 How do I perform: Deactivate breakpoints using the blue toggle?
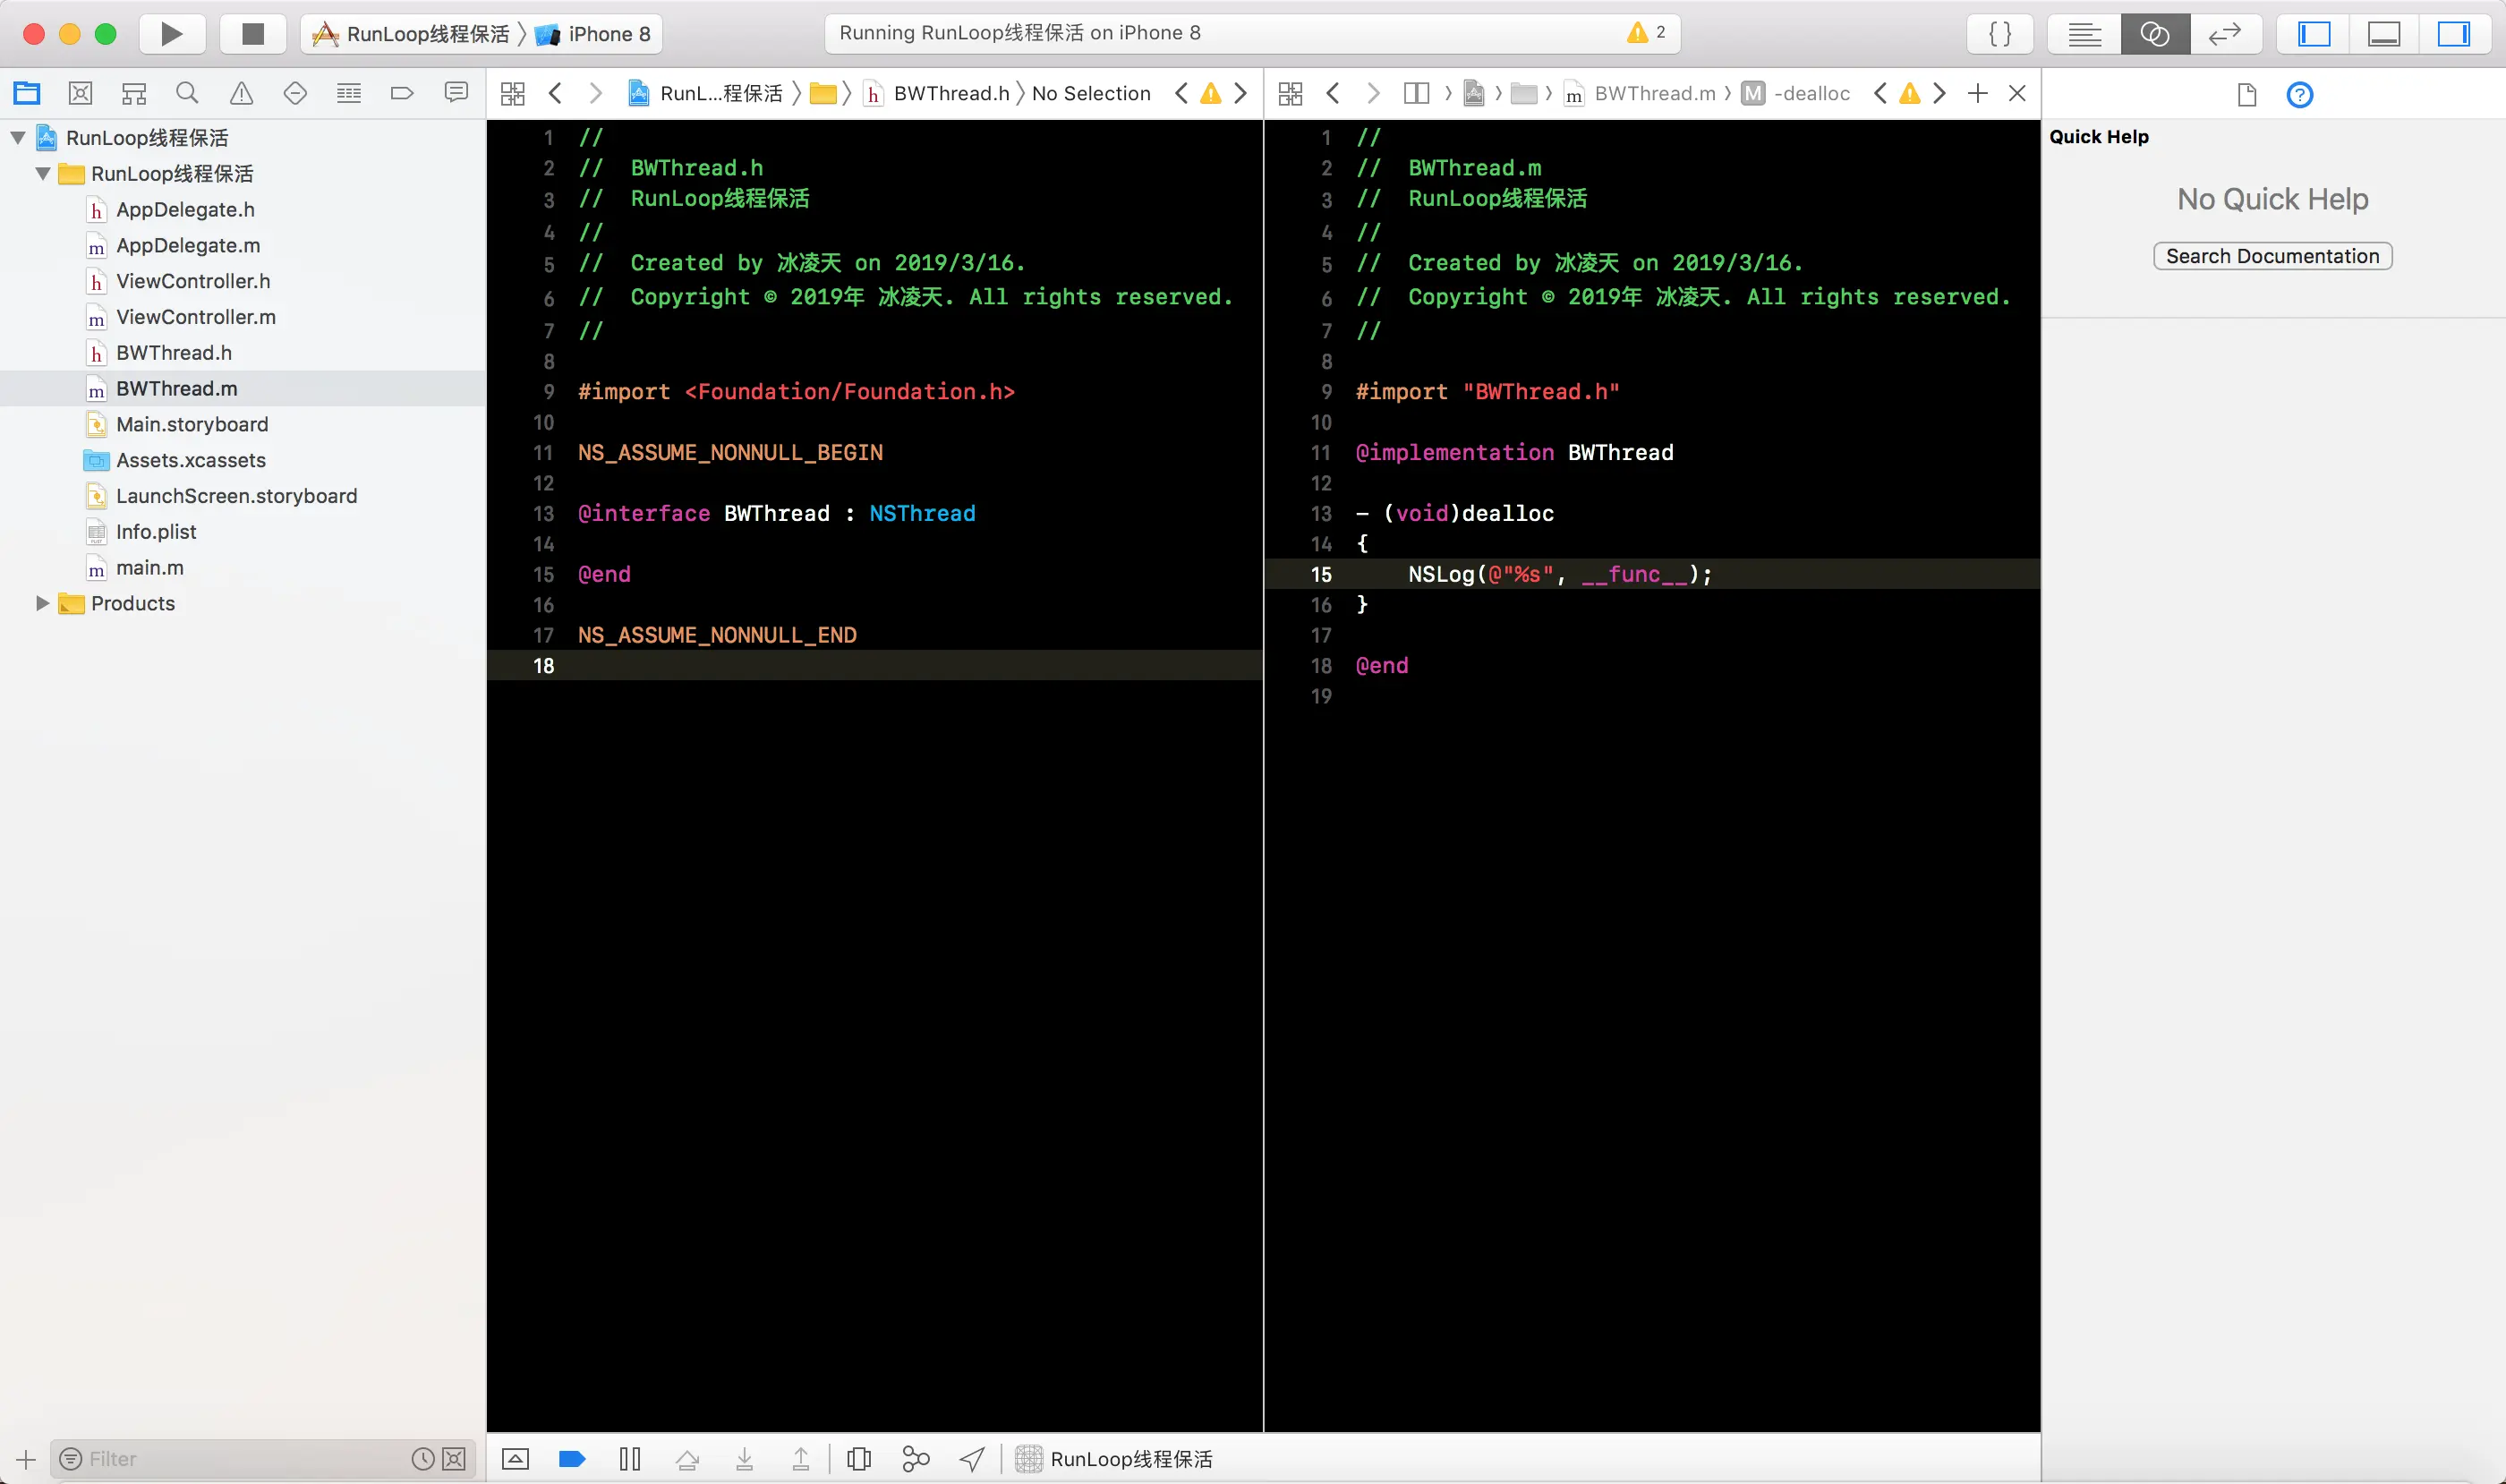[572, 1459]
